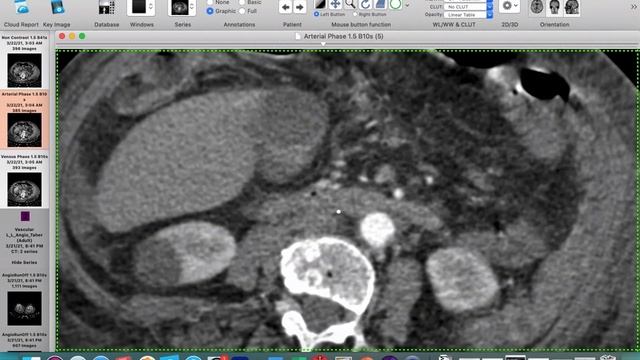Open the Database window icon
Viewport: 640px width, 360px height.
tap(107, 7)
